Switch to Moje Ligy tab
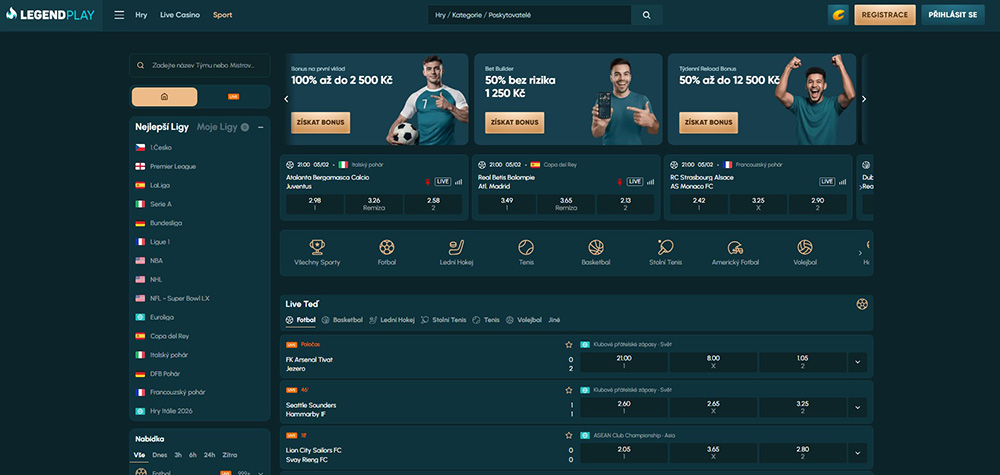The image size is (1000, 475). [x=217, y=127]
